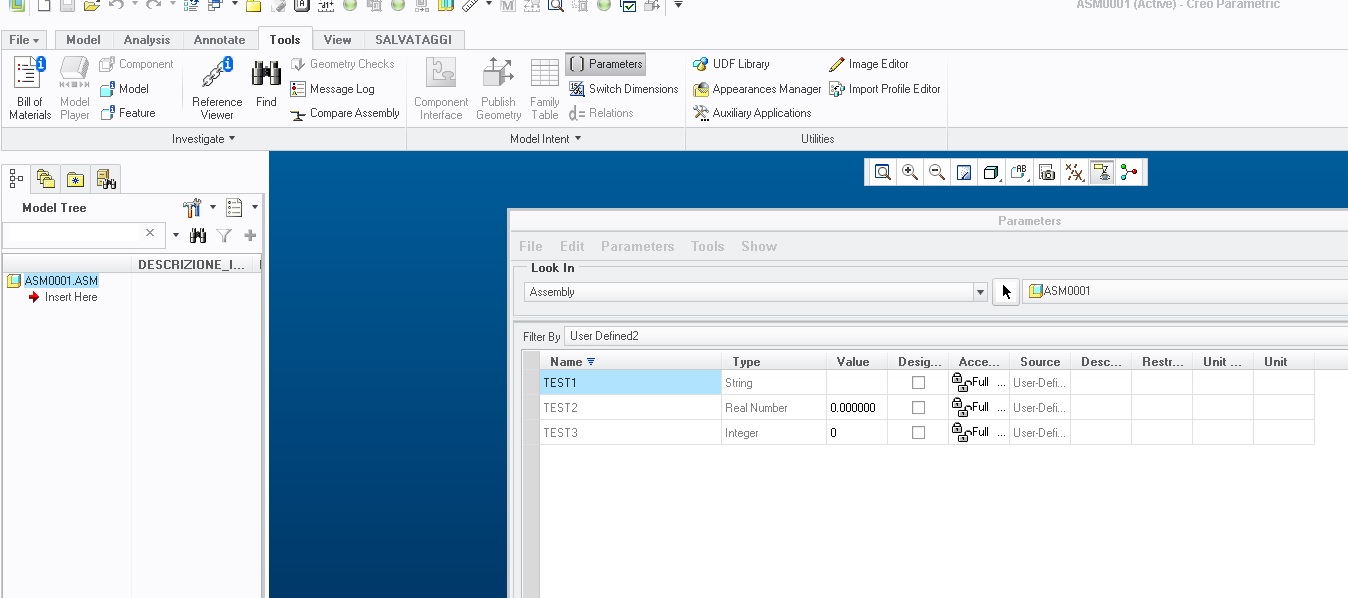
Task: Switch to the Analysis ribbon tab
Action: pyautogui.click(x=147, y=40)
